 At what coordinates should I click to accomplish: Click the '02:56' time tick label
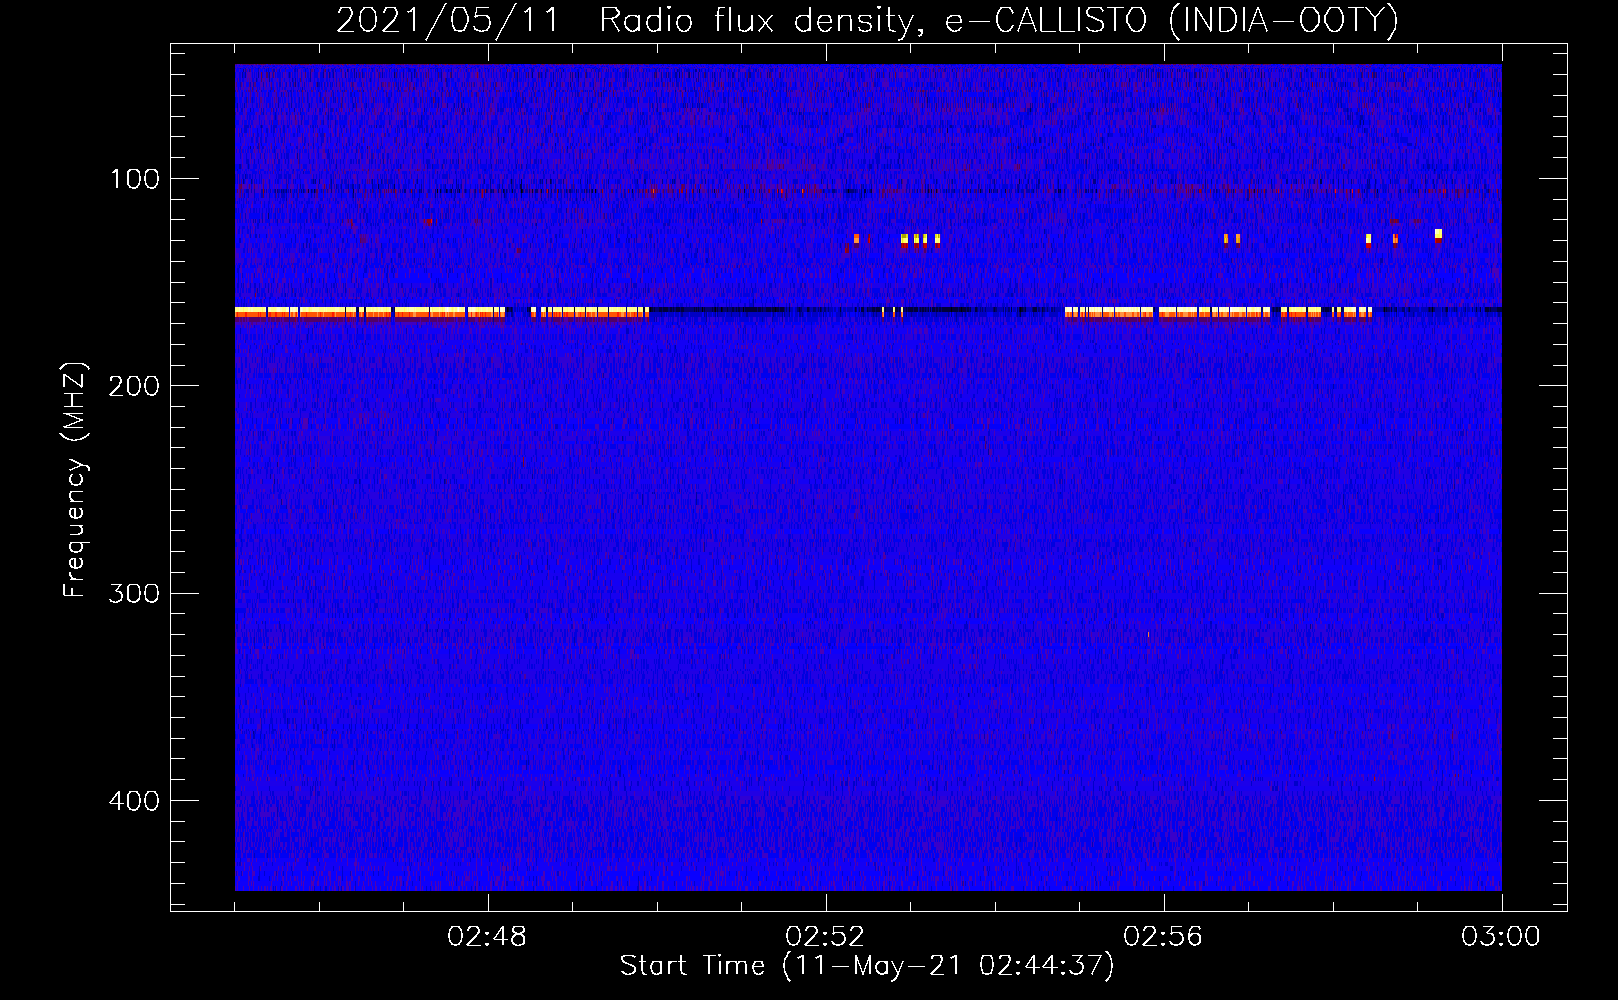pos(1163,937)
